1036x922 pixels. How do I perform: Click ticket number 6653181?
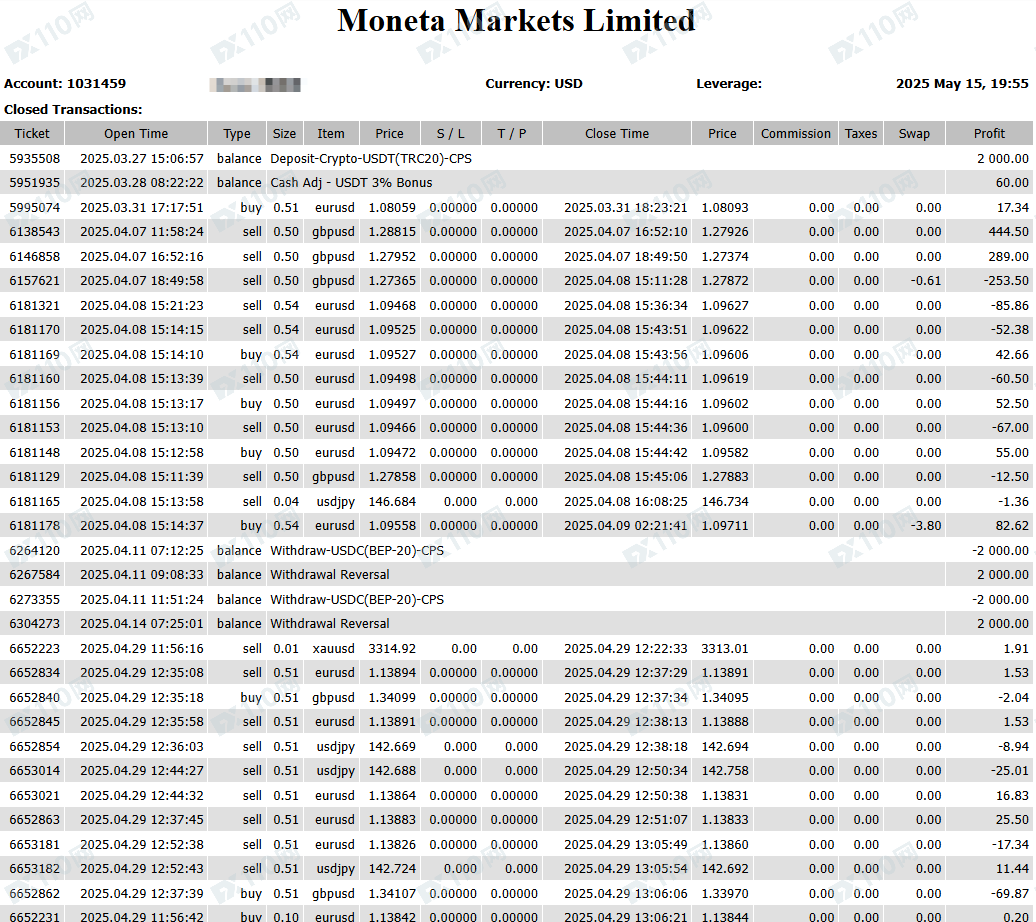tap(34, 844)
